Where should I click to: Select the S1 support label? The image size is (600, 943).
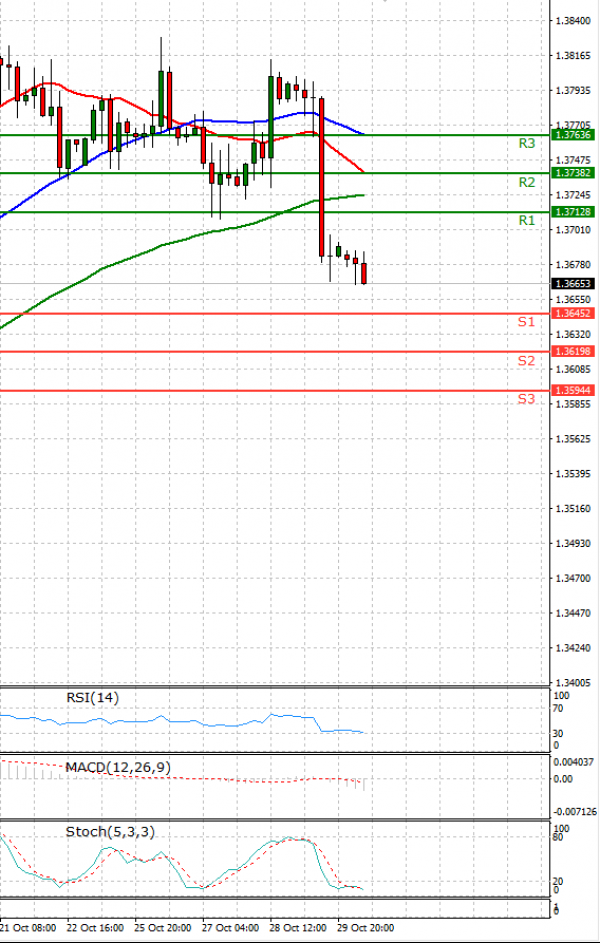coord(527,322)
